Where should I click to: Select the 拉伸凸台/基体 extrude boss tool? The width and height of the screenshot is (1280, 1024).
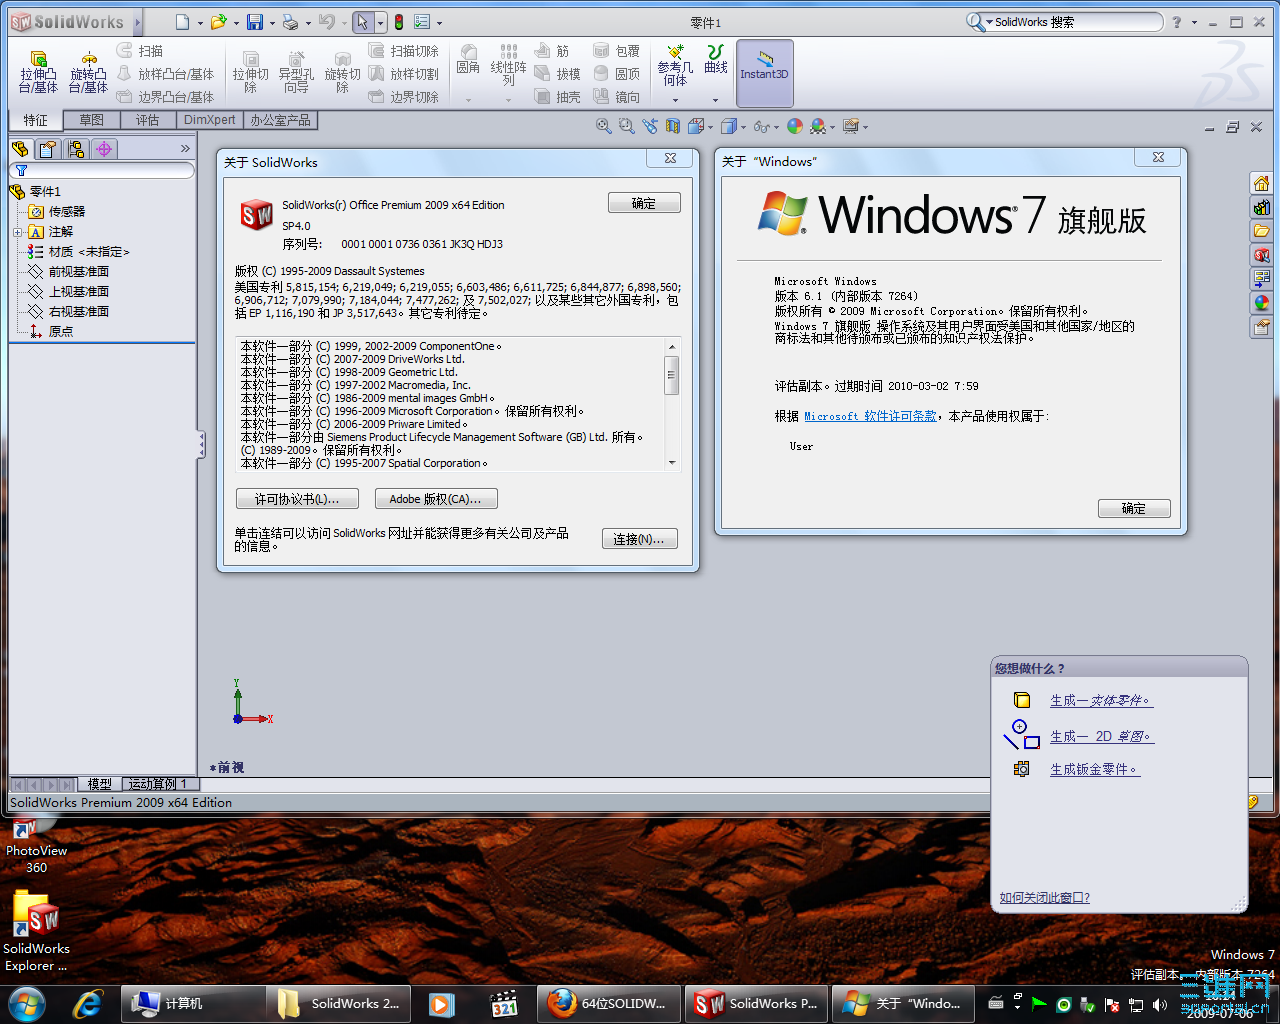pos(38,73)
